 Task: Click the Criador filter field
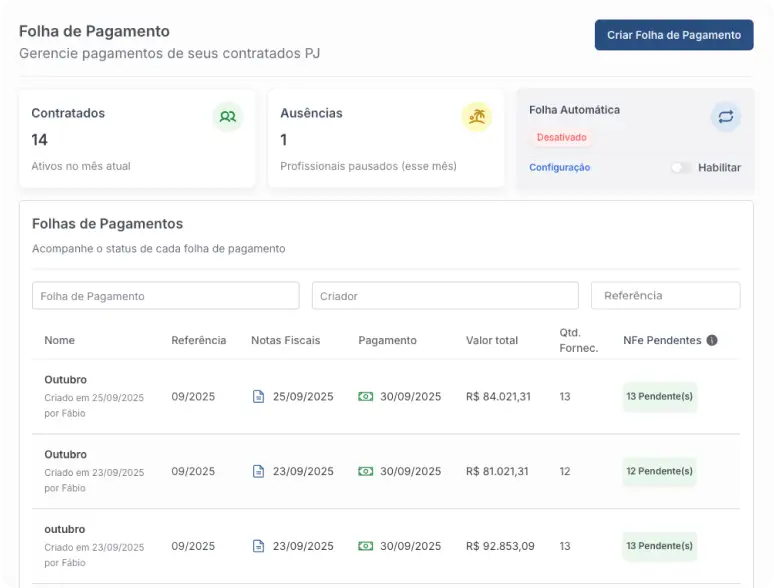445,296
